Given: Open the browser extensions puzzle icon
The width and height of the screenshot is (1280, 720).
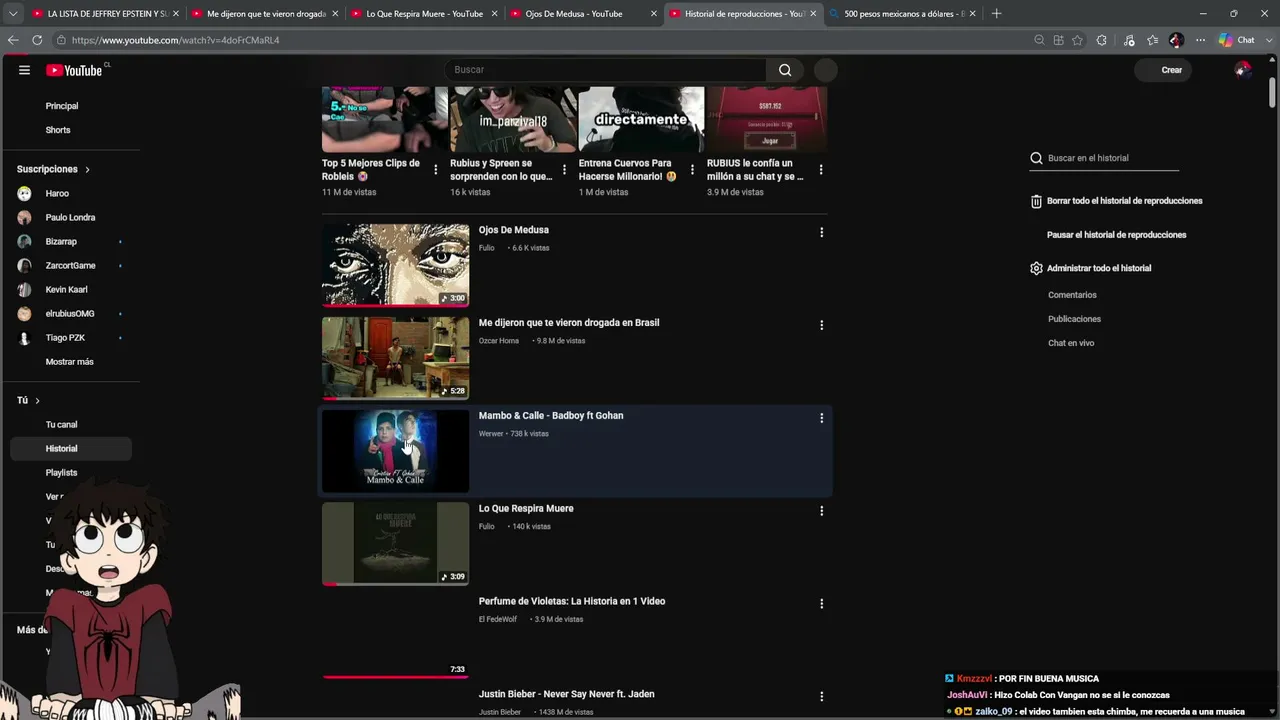Looking at the screenshot, I should (x=1101, y=40).
